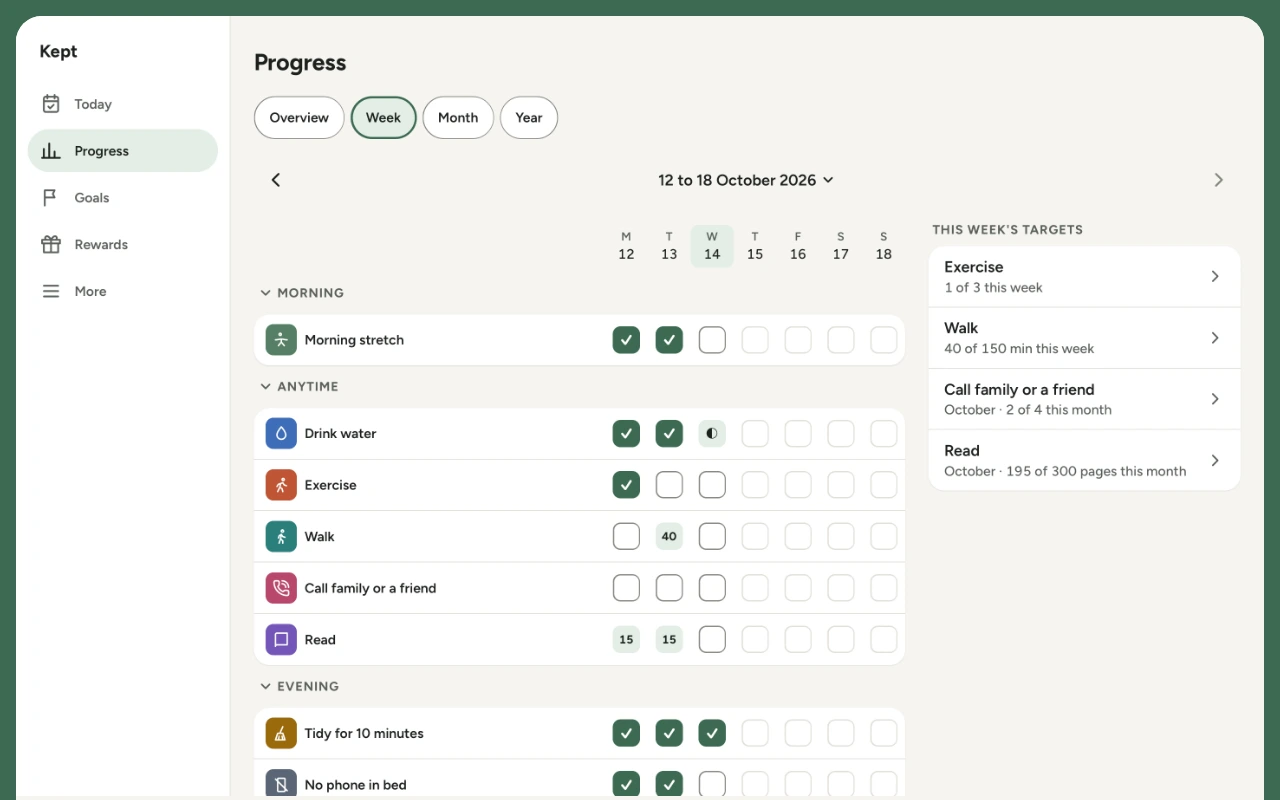Image resolution: width=1280 pixels, height=800 pixels.
Task: Open the Read monthly target
Action: [1084, 460]
